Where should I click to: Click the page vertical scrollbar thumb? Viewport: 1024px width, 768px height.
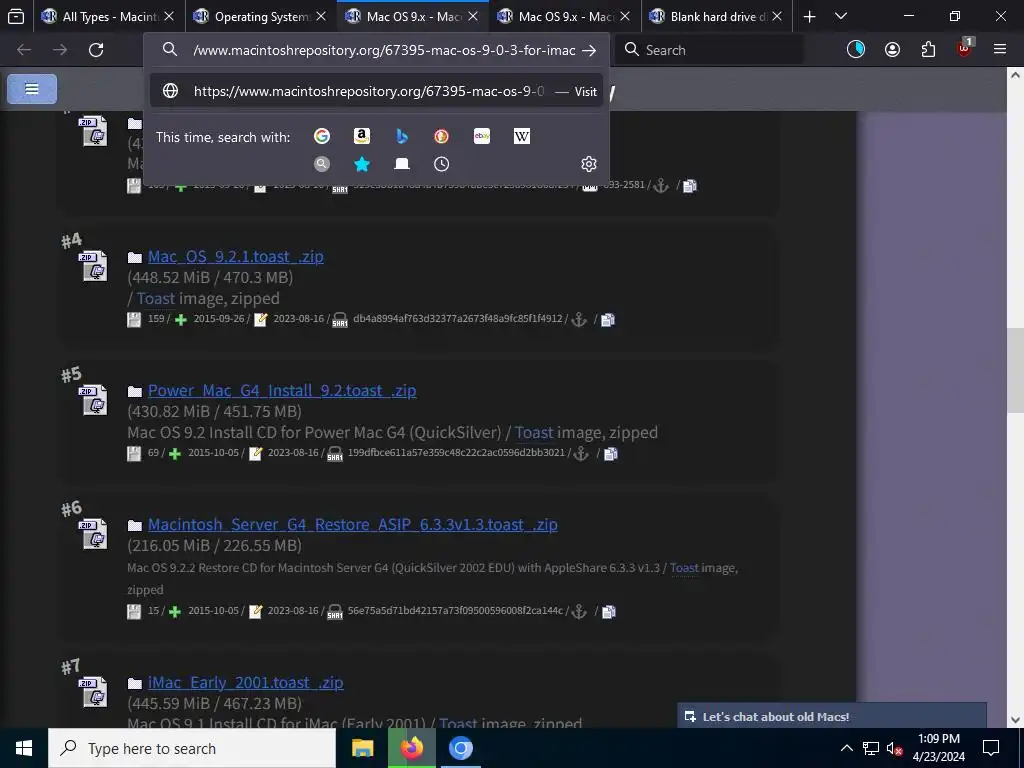click(1015, 370)
